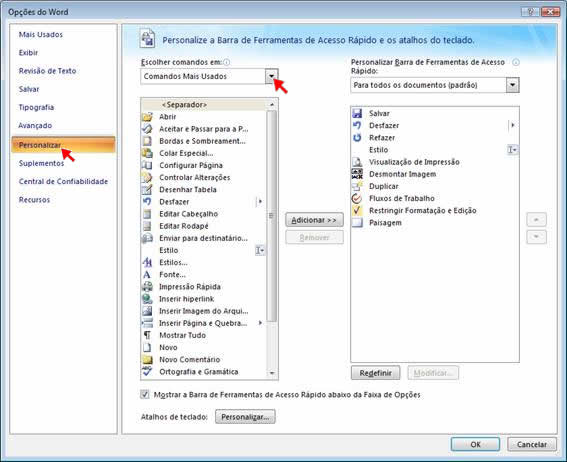Viewport: 567px width, 462px height.
Task: Click the move down arrow button
Action: (536, 237)
